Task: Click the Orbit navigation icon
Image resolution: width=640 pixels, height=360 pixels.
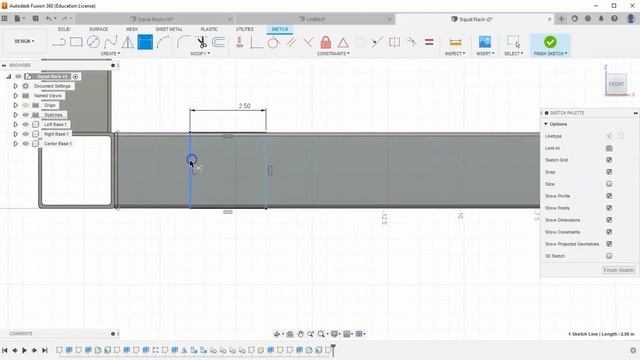Action: click(x=277, y=334)
